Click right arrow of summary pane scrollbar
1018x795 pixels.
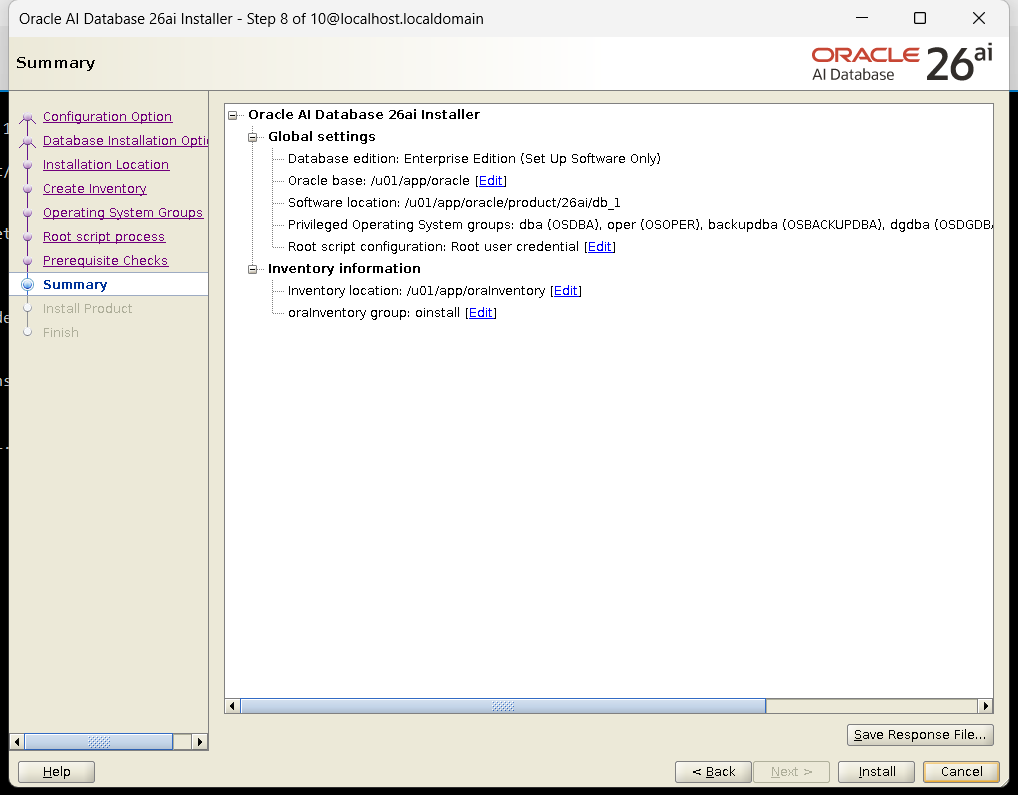986,706
